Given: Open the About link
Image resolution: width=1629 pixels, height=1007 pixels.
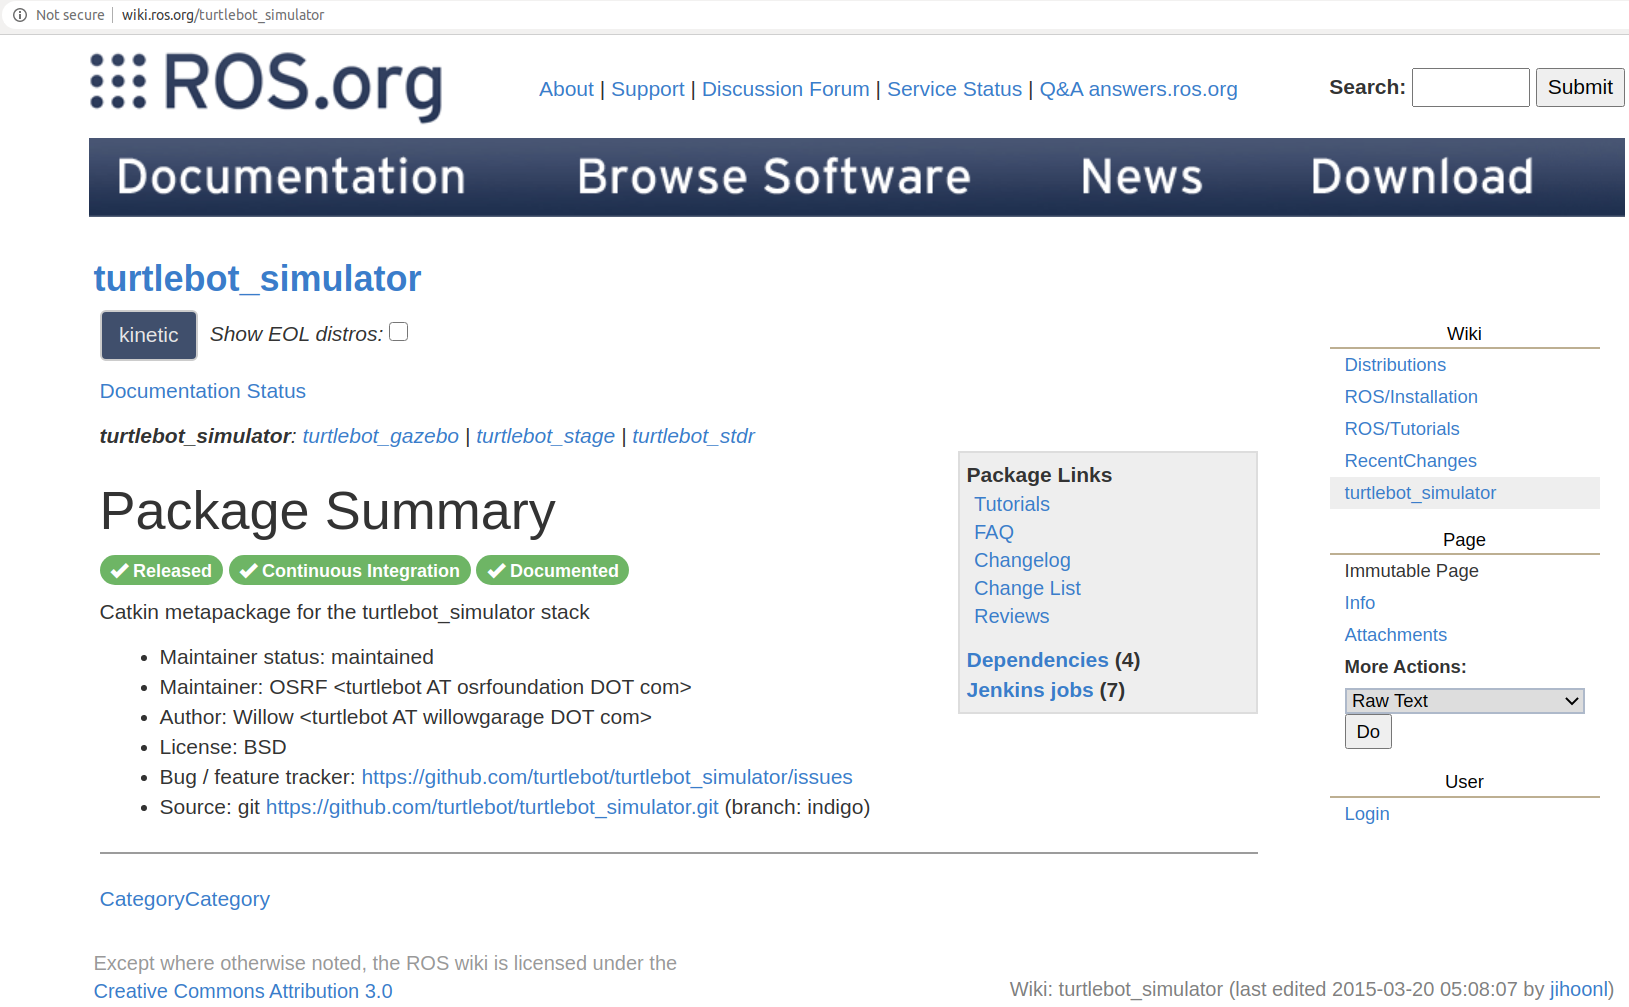Looking at the screenshot, I should click(566, 89).
